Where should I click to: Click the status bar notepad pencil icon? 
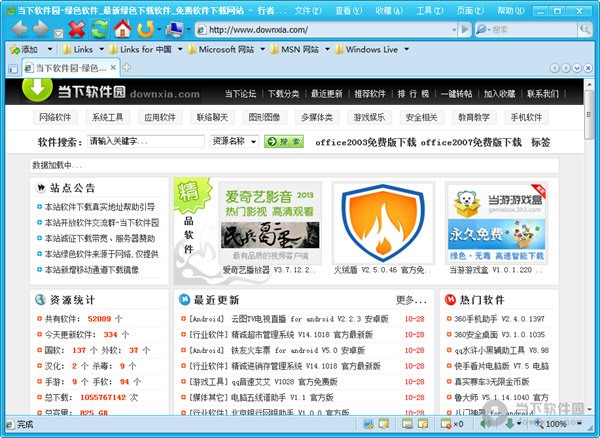383,424
